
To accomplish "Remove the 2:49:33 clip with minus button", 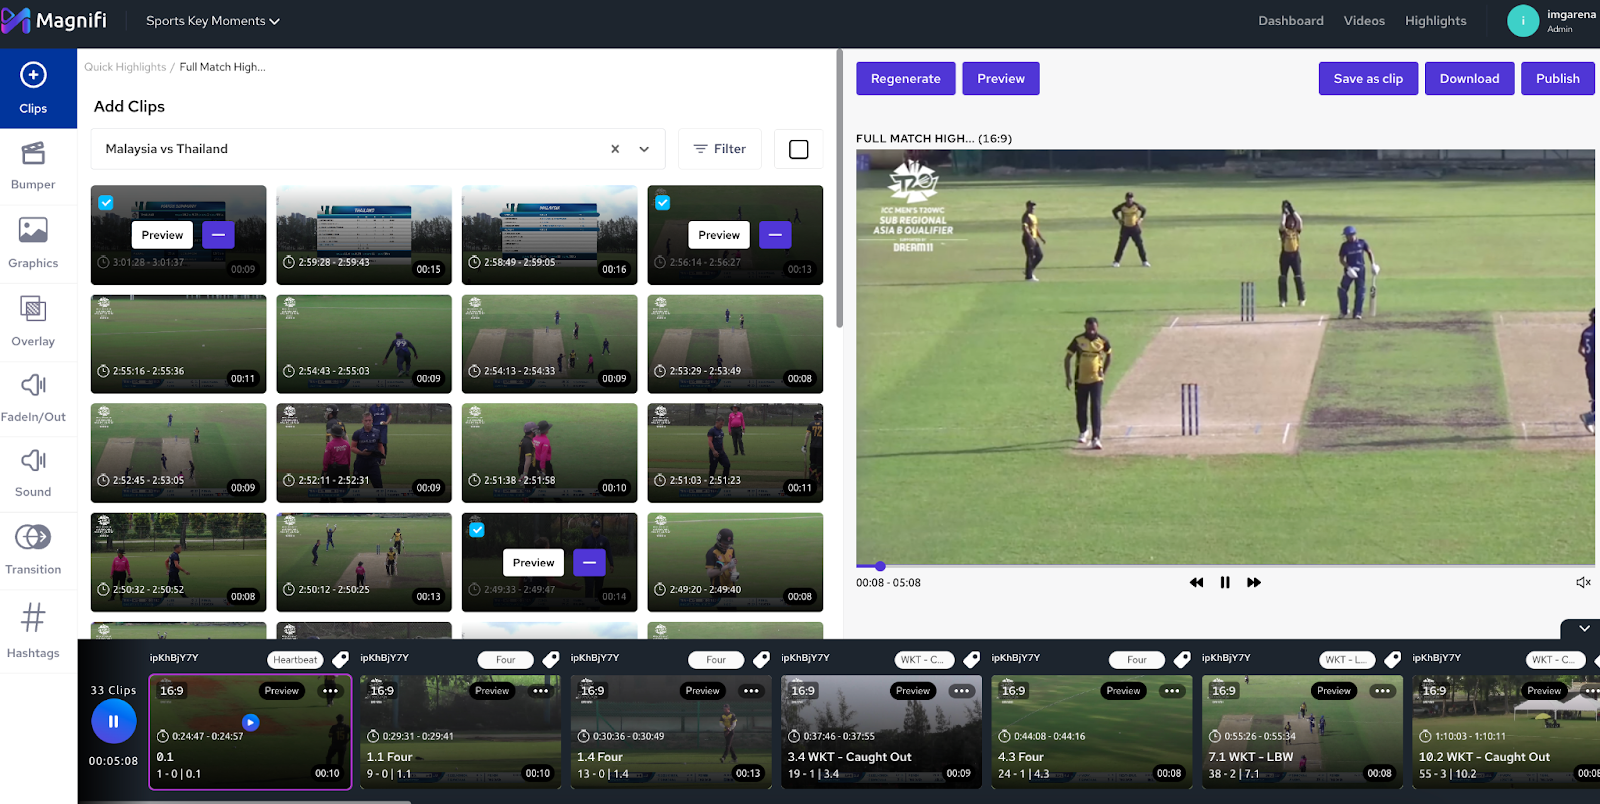I will click(x=589, y=563).
